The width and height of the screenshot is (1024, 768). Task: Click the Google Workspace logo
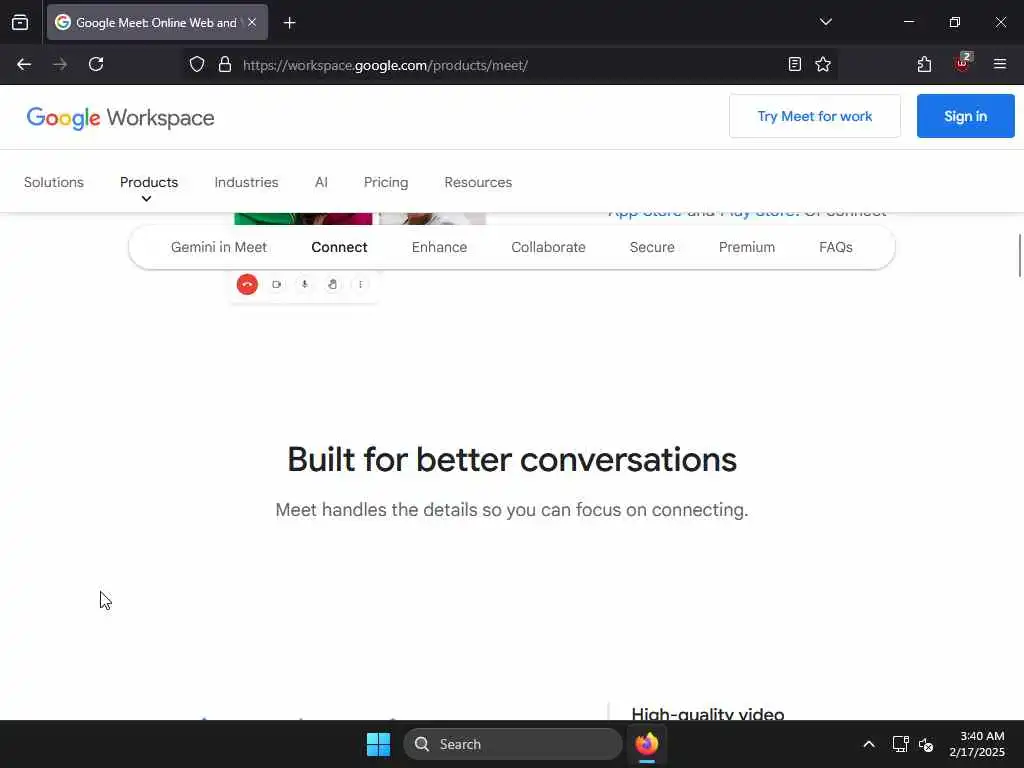coord(120,118)
